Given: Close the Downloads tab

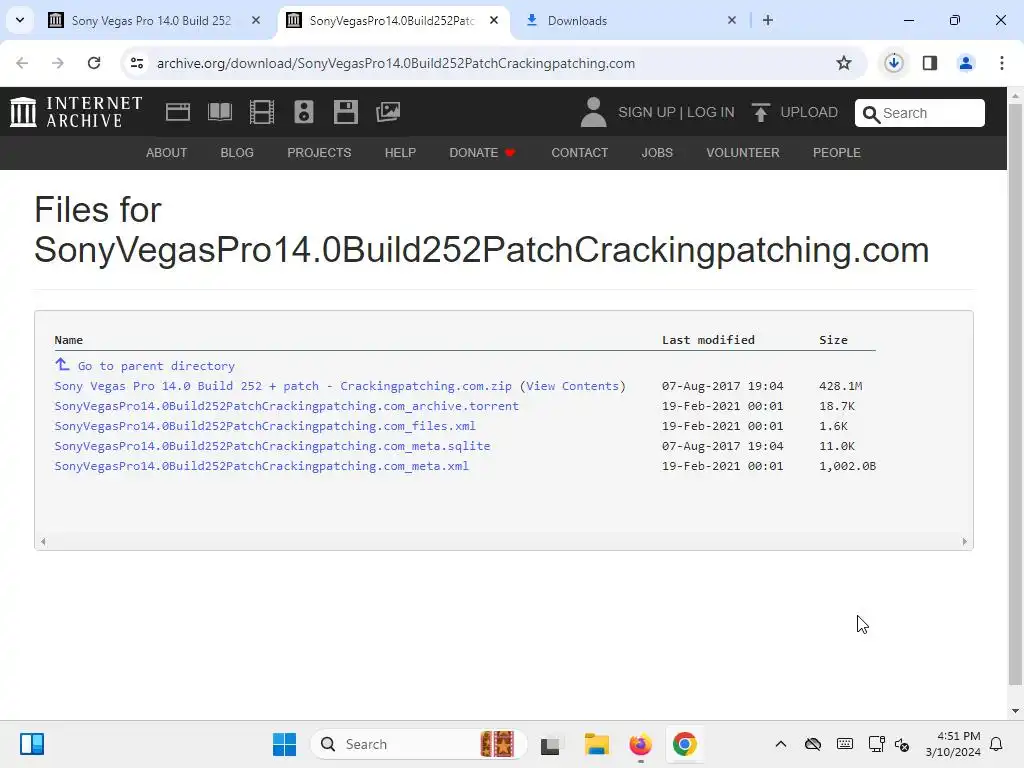Looking at the screenshot, I should click(731, 20).
